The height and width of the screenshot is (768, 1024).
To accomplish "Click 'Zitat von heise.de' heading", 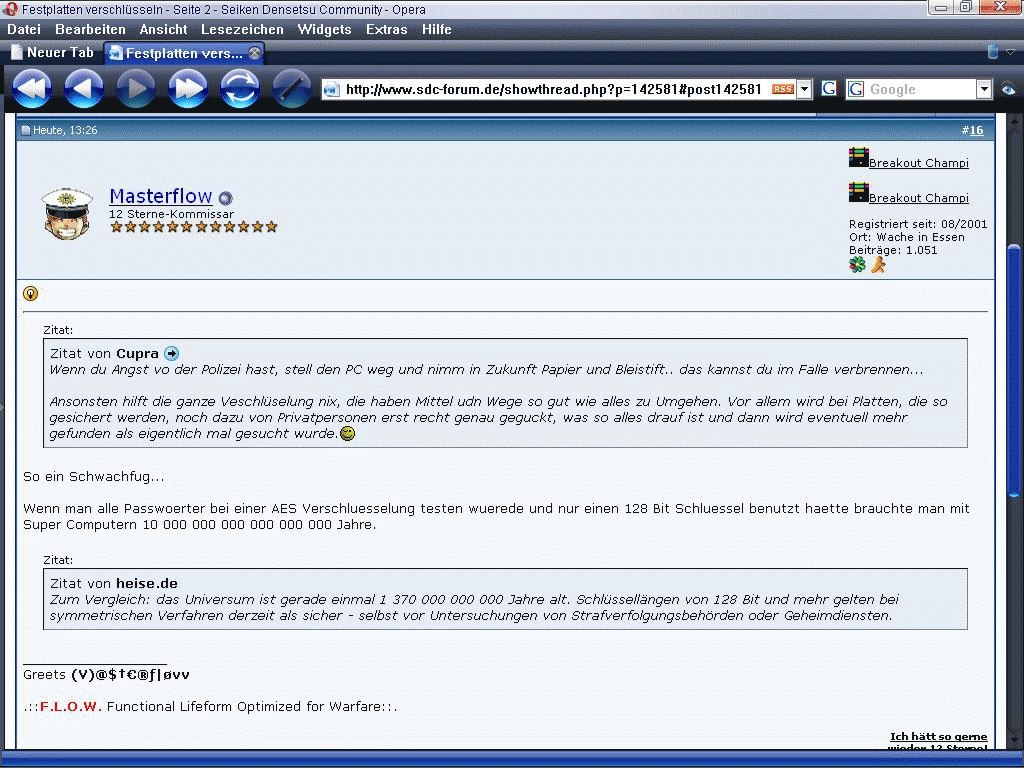I will [x=114, y=583].
